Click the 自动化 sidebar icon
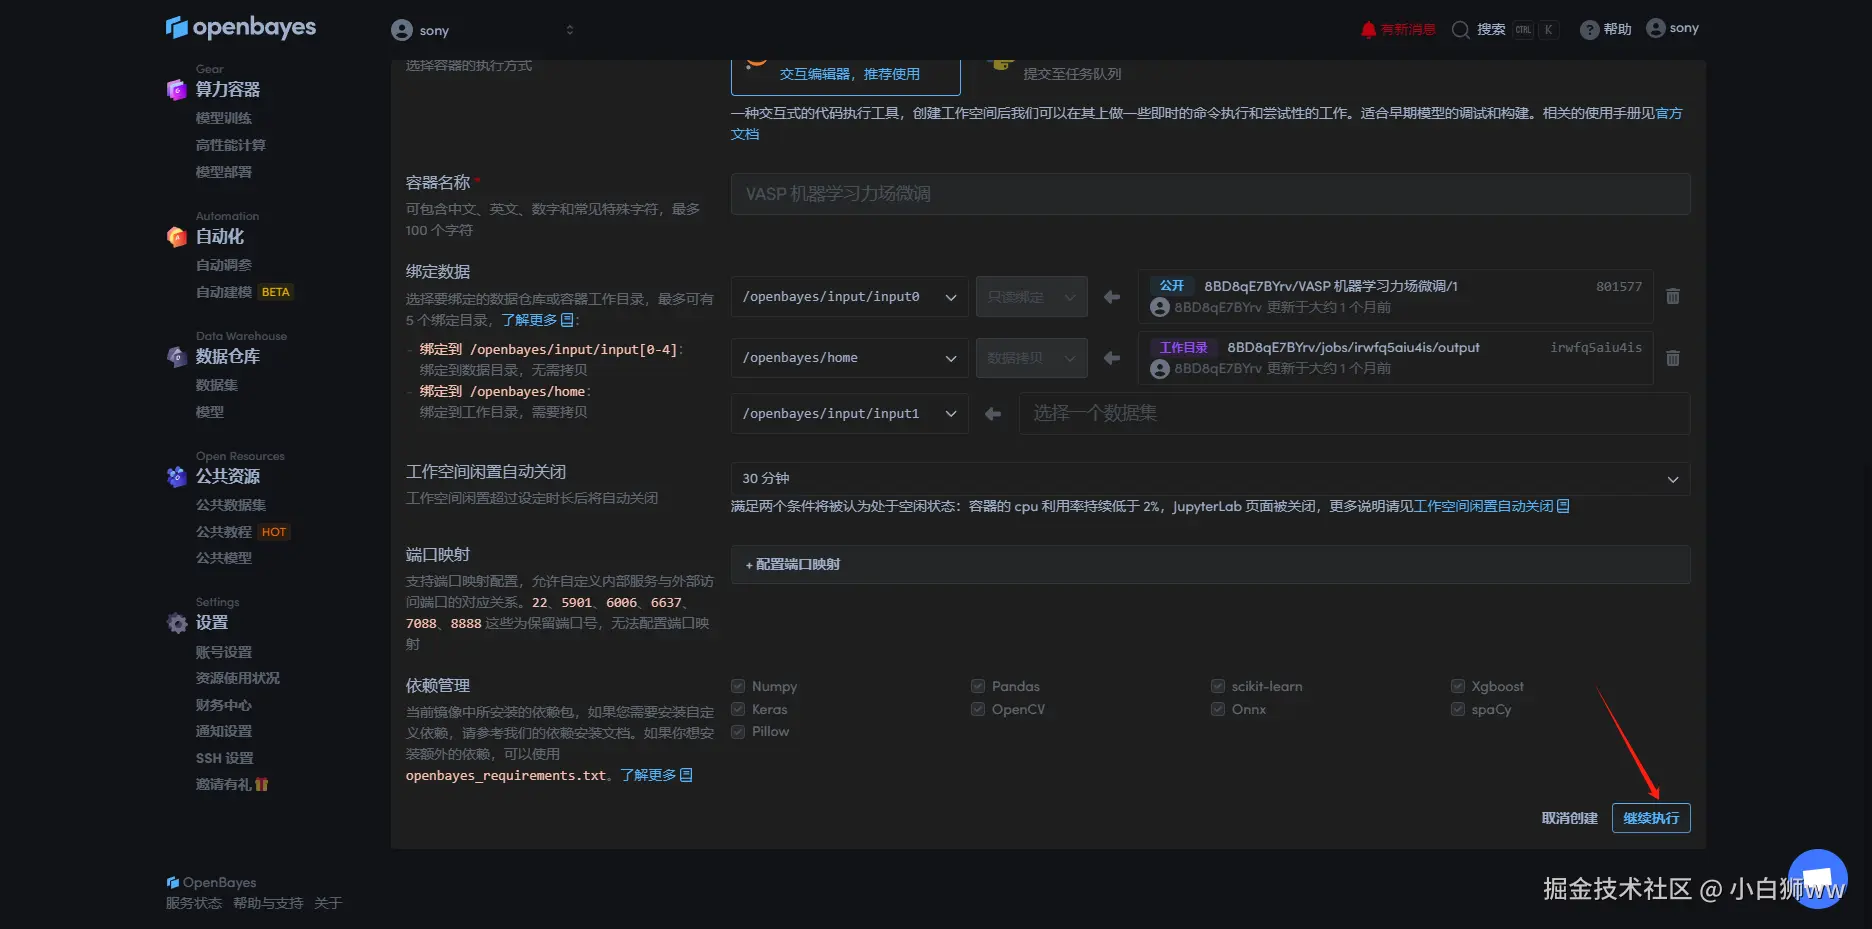The image size is (1872, 929). (177, 237)
